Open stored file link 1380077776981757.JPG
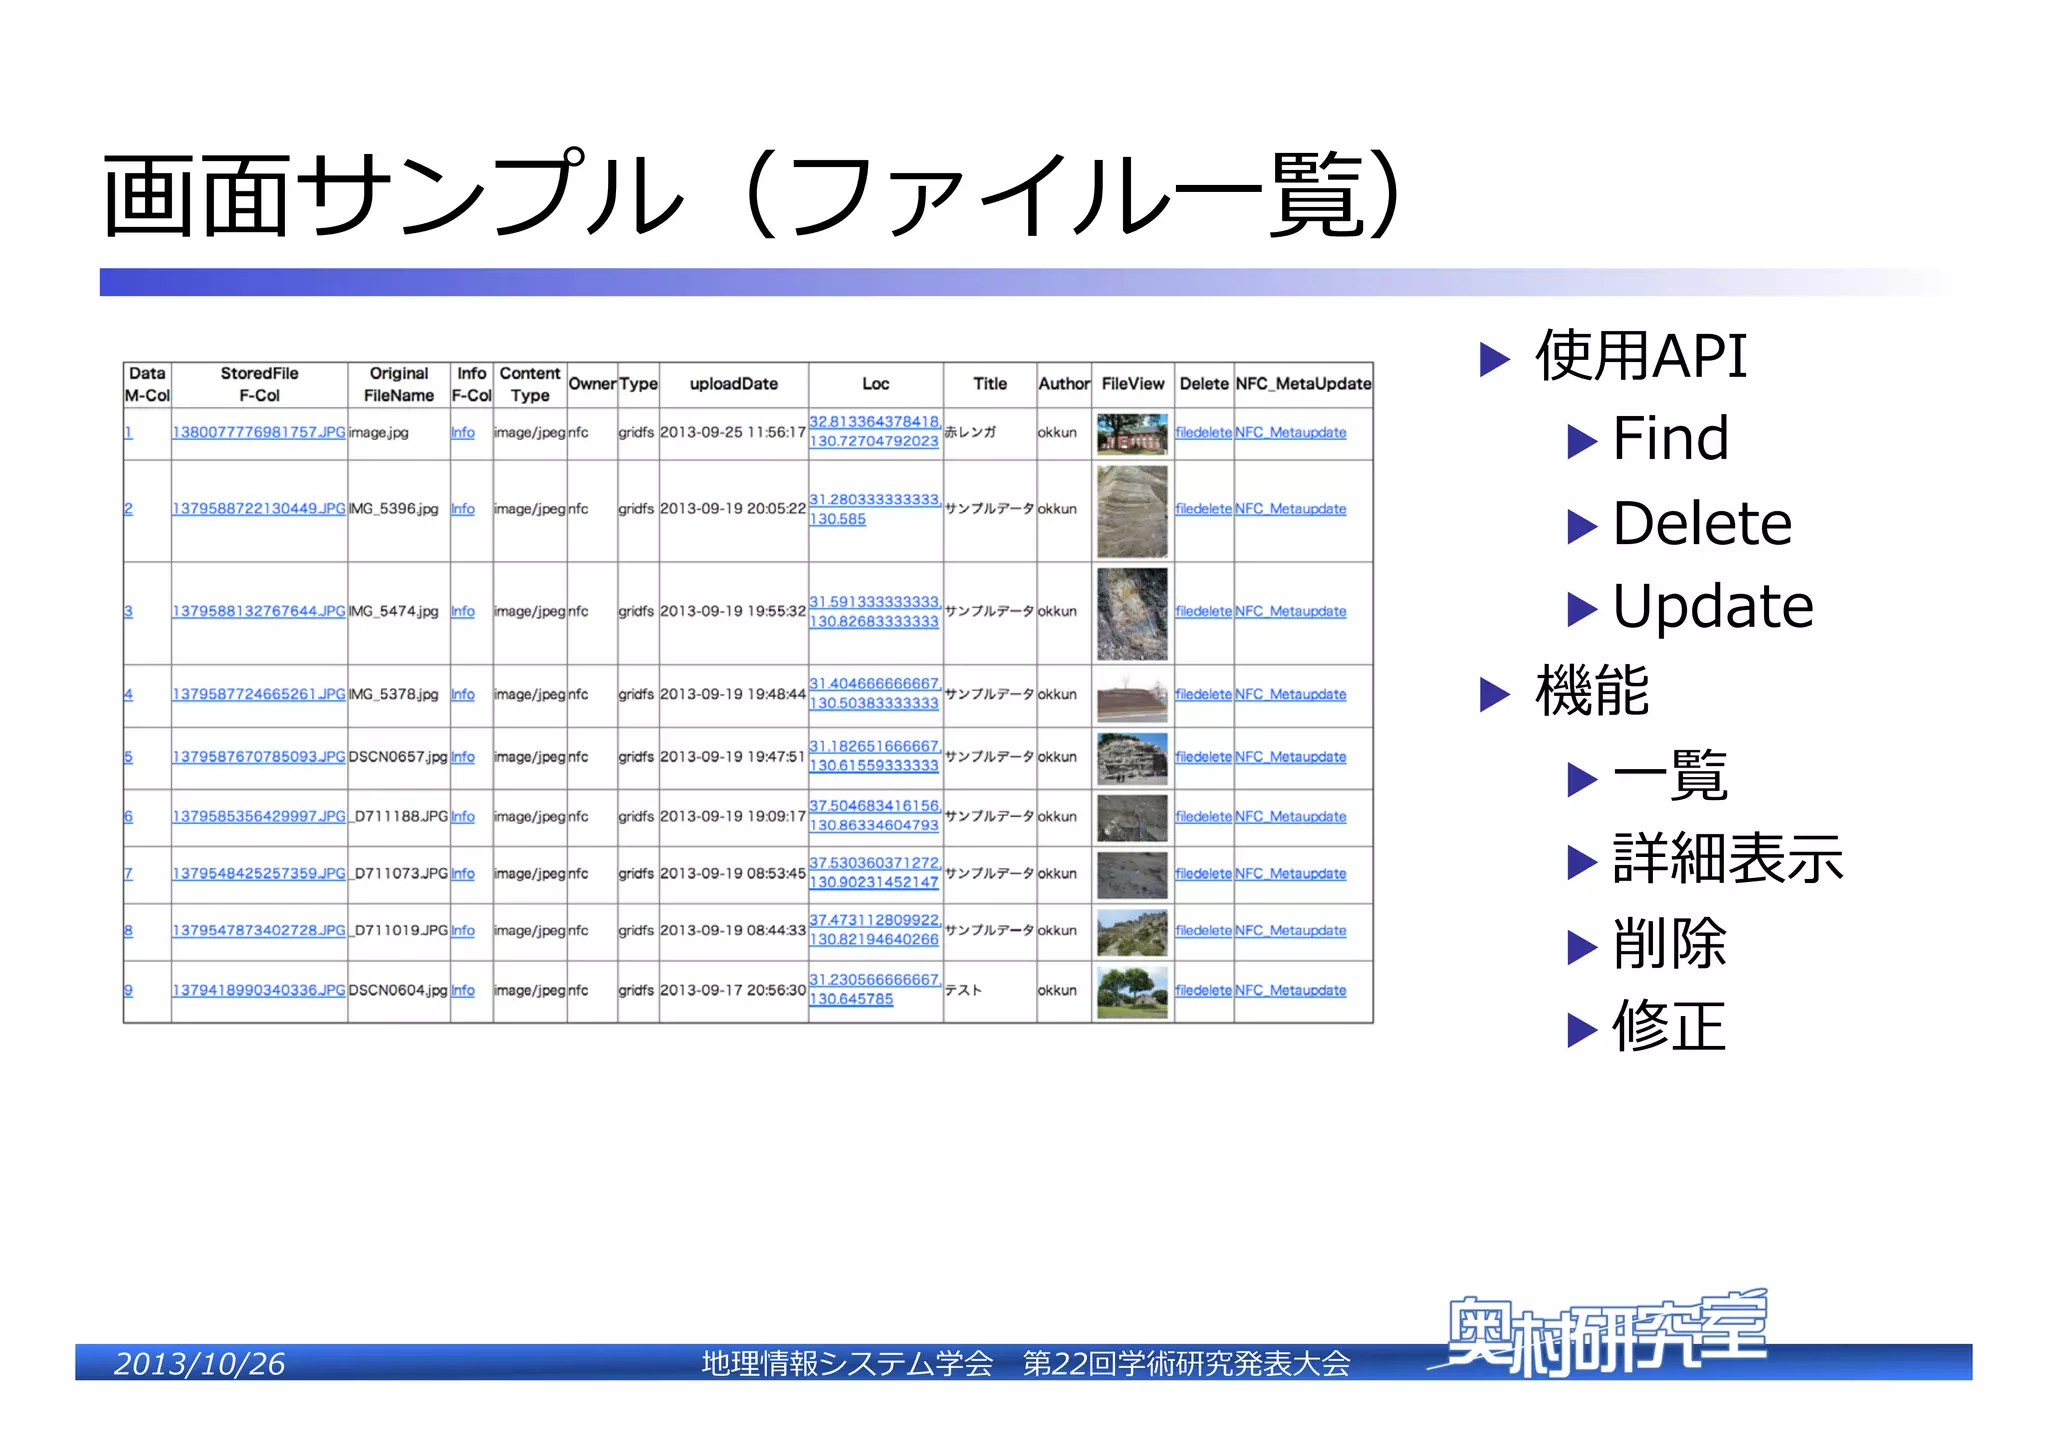2048x1447 pixels. tap(259, 432)
